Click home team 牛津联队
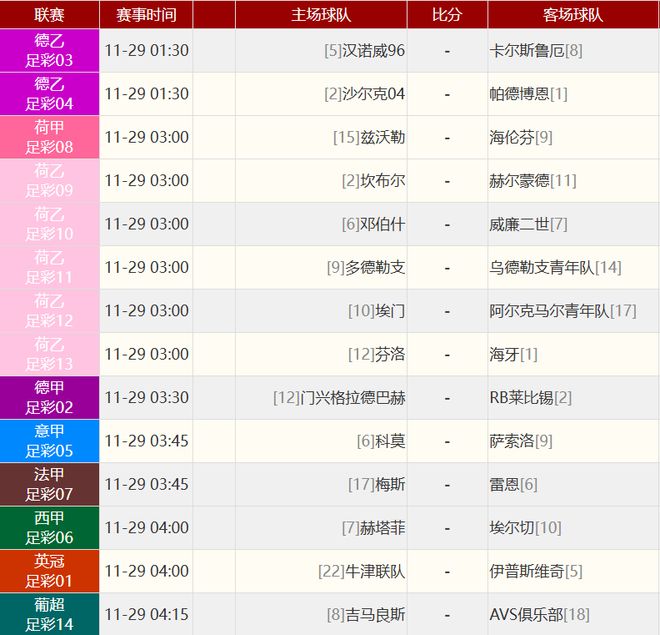 (375, 571)
